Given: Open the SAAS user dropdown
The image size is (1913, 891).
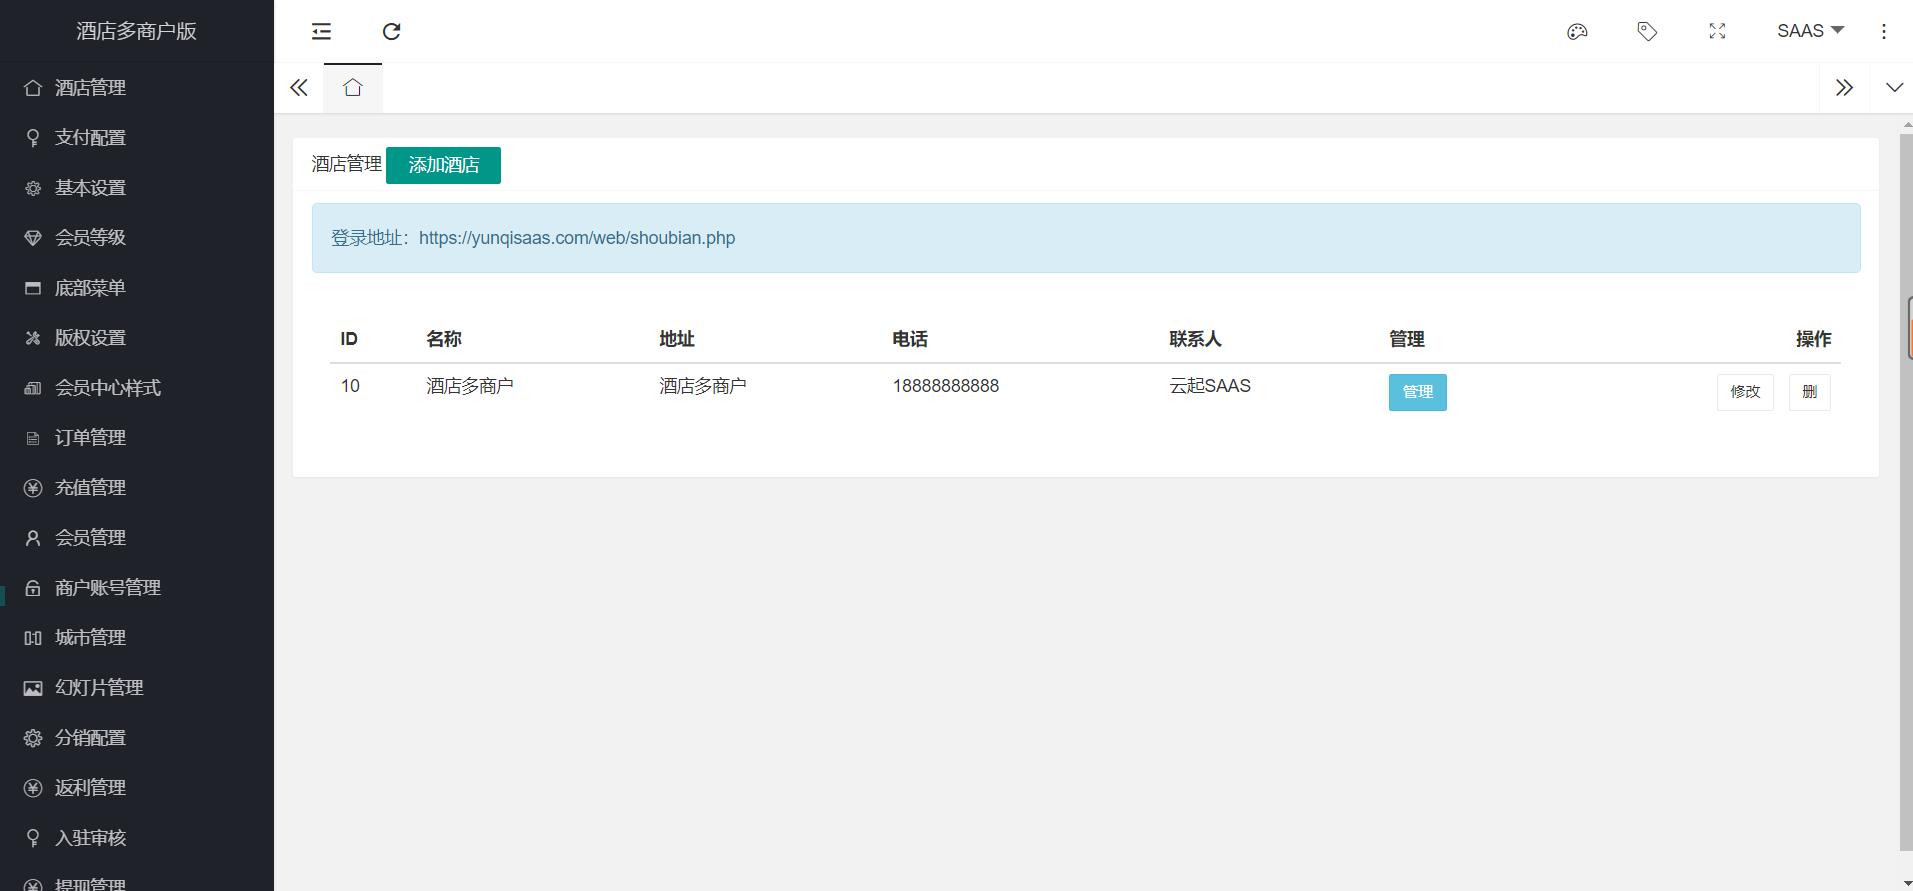Looking at the screenshot, I should pyautogui.click(x=1809, y=31).
